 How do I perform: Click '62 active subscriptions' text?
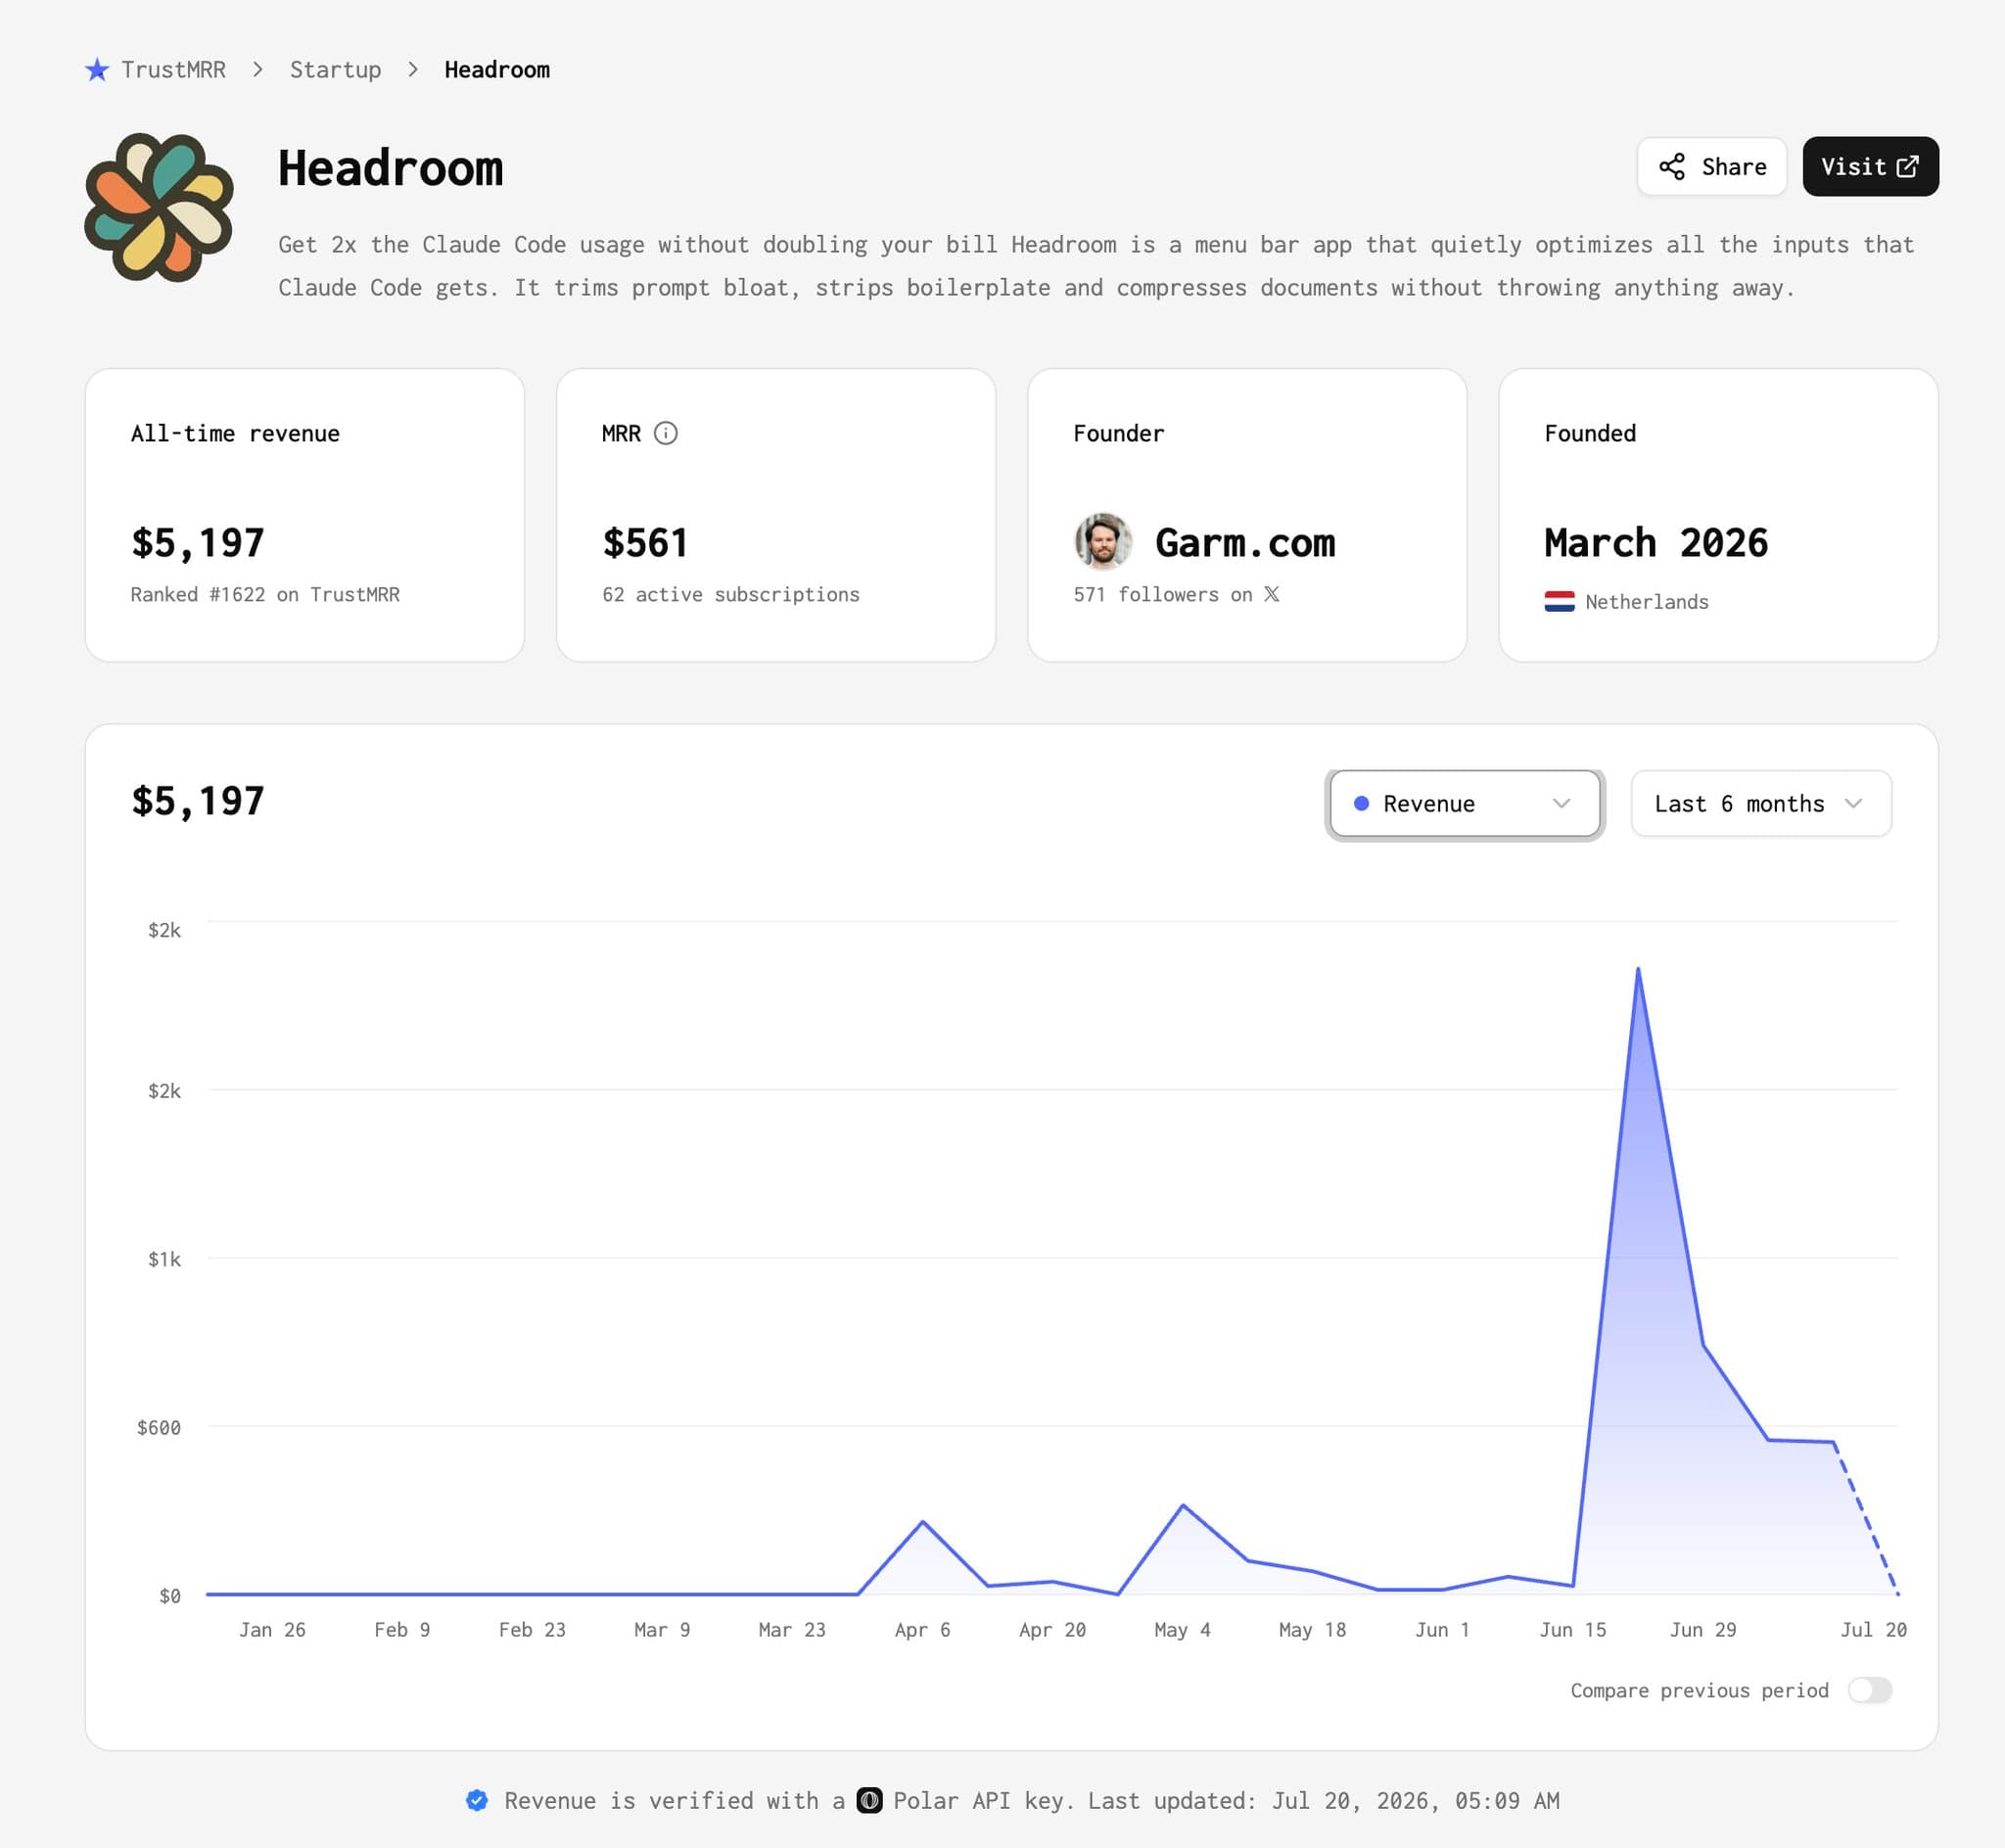(730, 594)
